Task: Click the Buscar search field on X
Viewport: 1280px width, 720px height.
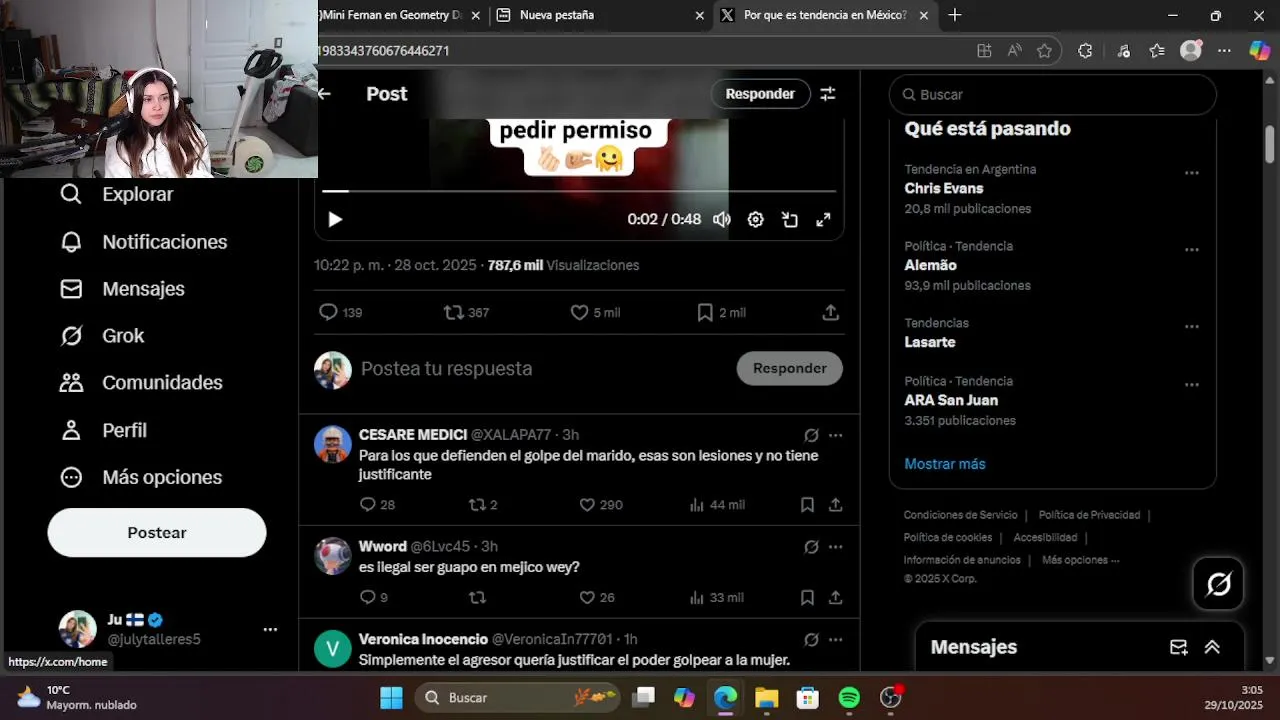Action: 1052,94
